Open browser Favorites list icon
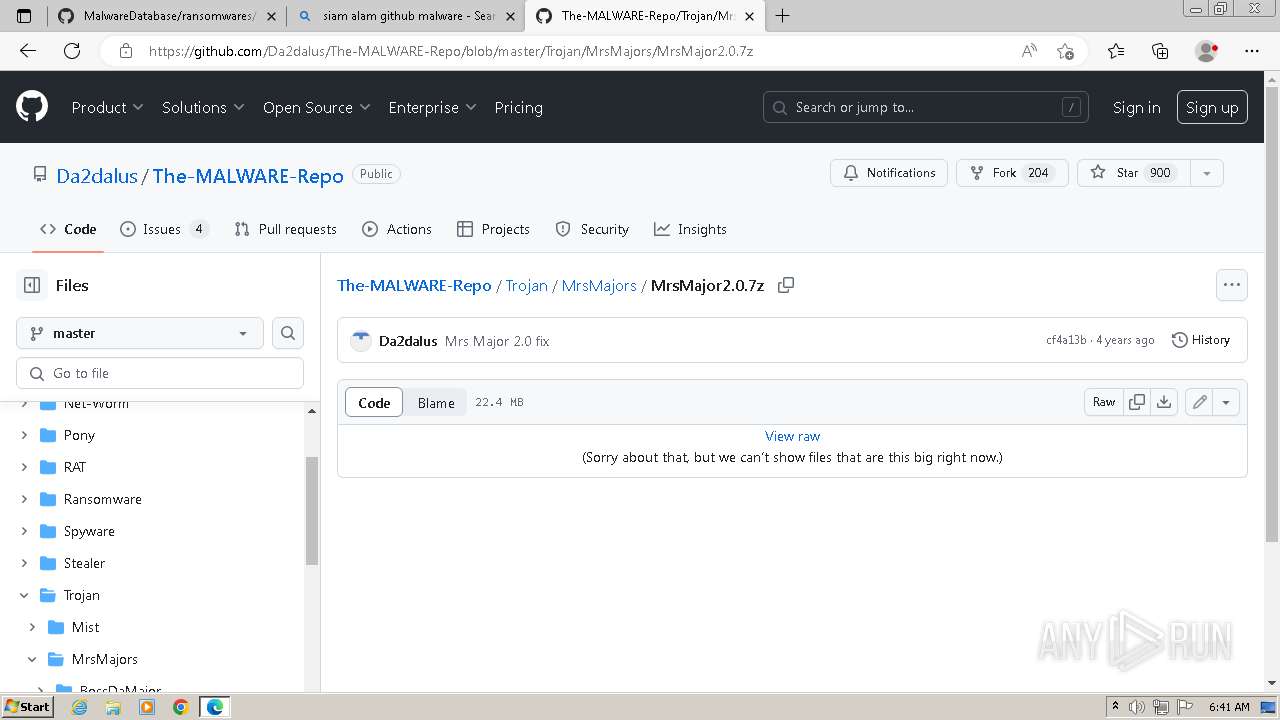 click(x=1116, y=51)
